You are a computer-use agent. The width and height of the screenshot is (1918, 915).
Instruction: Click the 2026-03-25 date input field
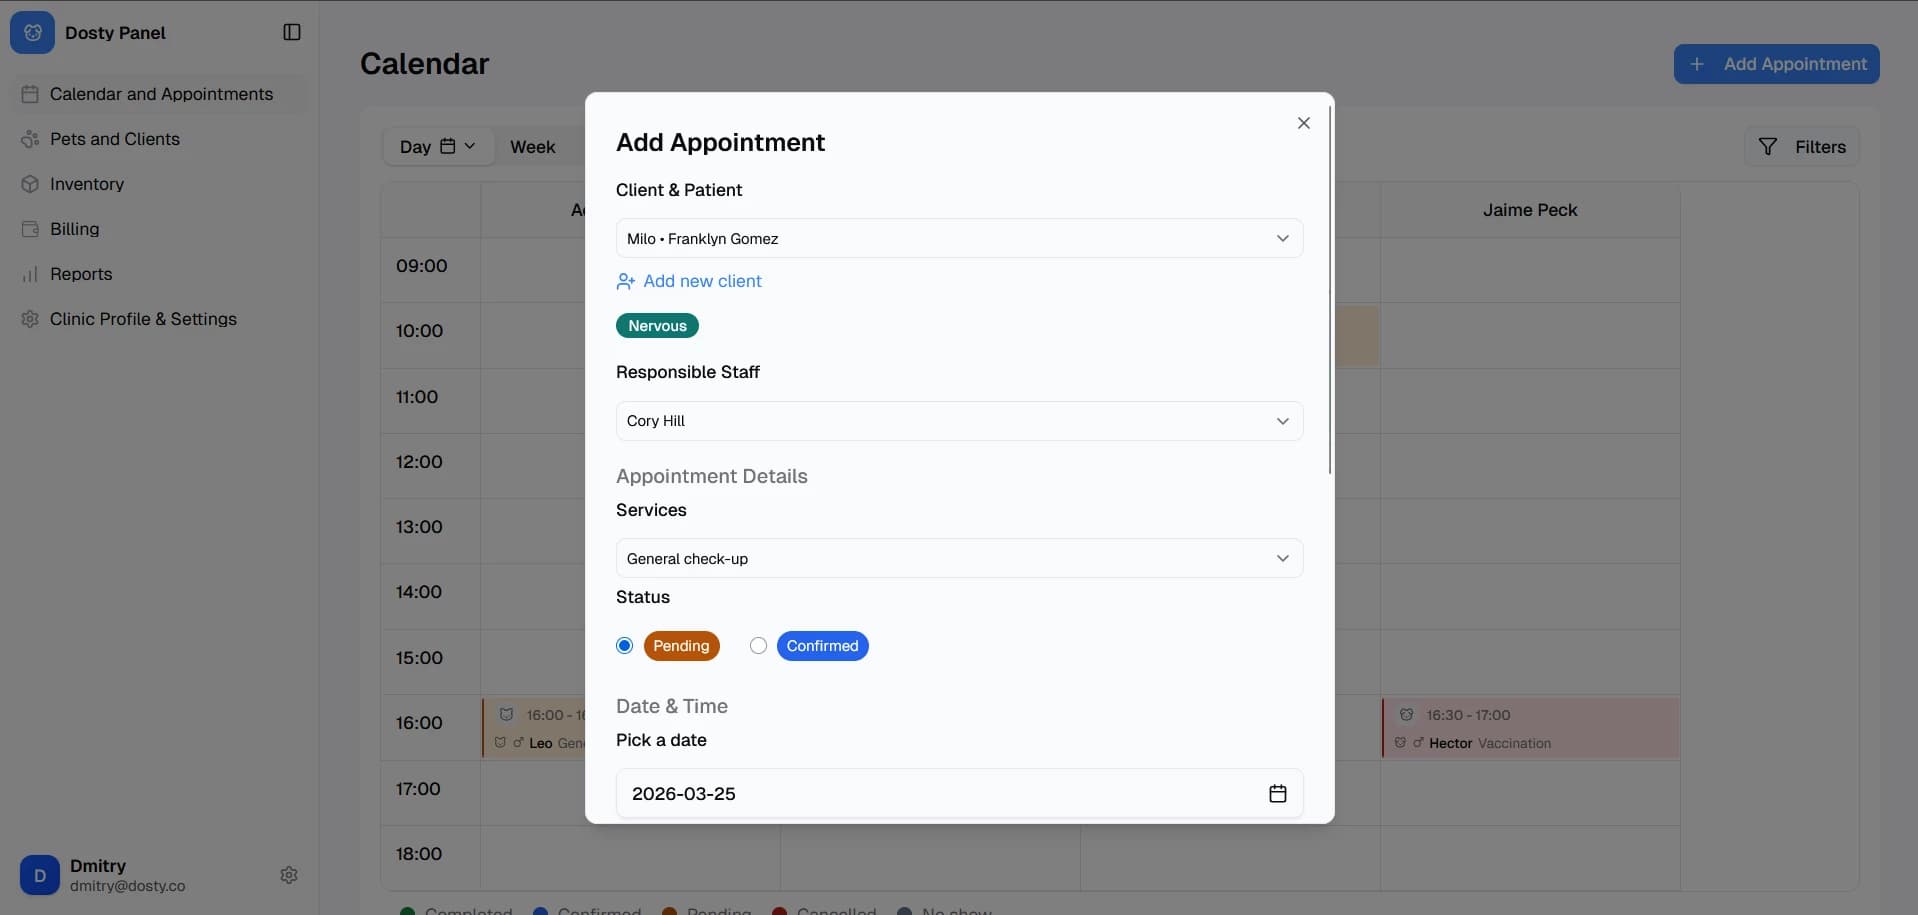[x=959, y=793]
